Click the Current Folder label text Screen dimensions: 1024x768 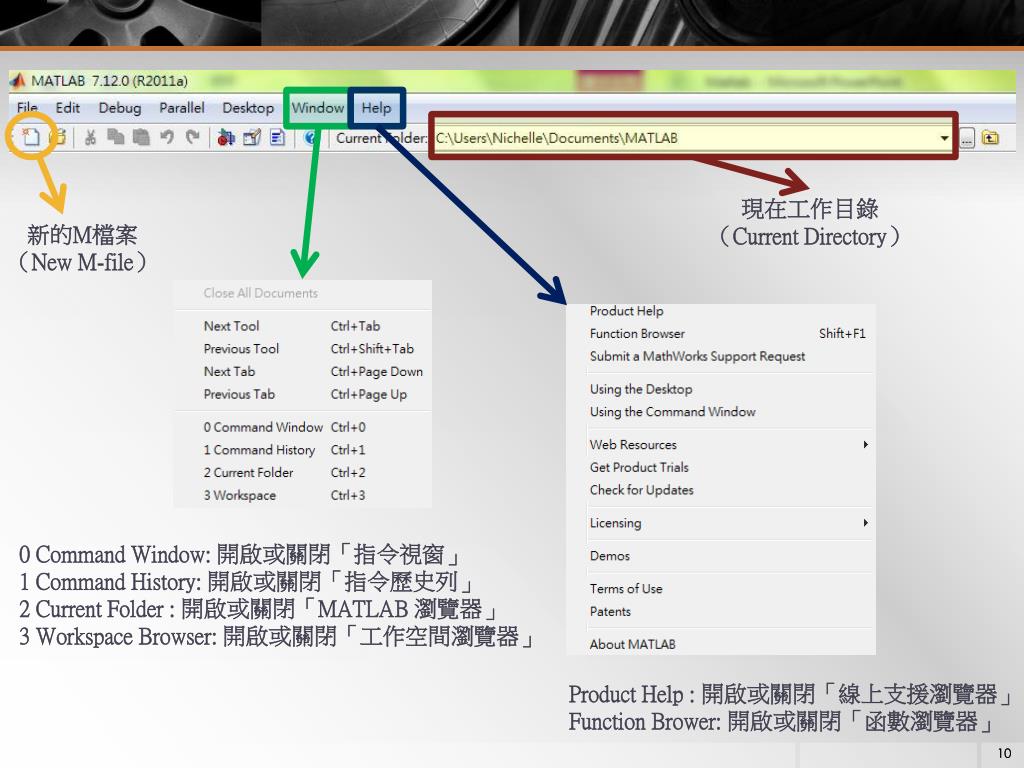(381, 138)
